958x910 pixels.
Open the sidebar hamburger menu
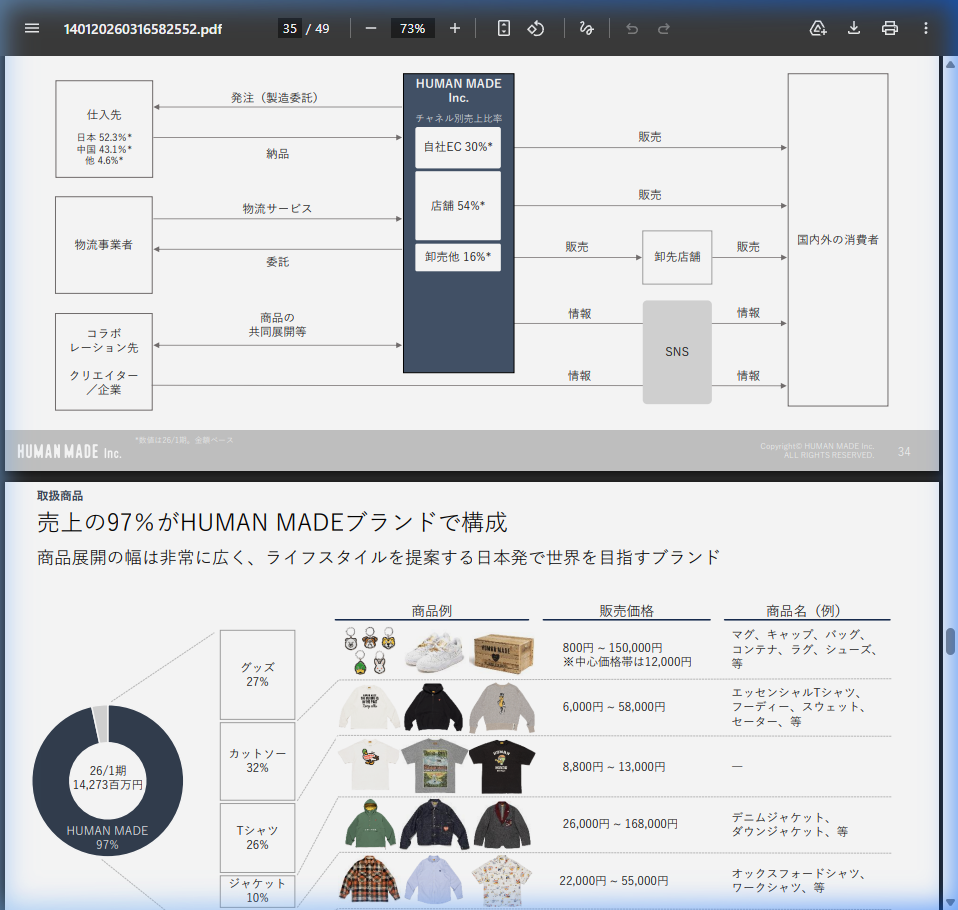[32, 28]
